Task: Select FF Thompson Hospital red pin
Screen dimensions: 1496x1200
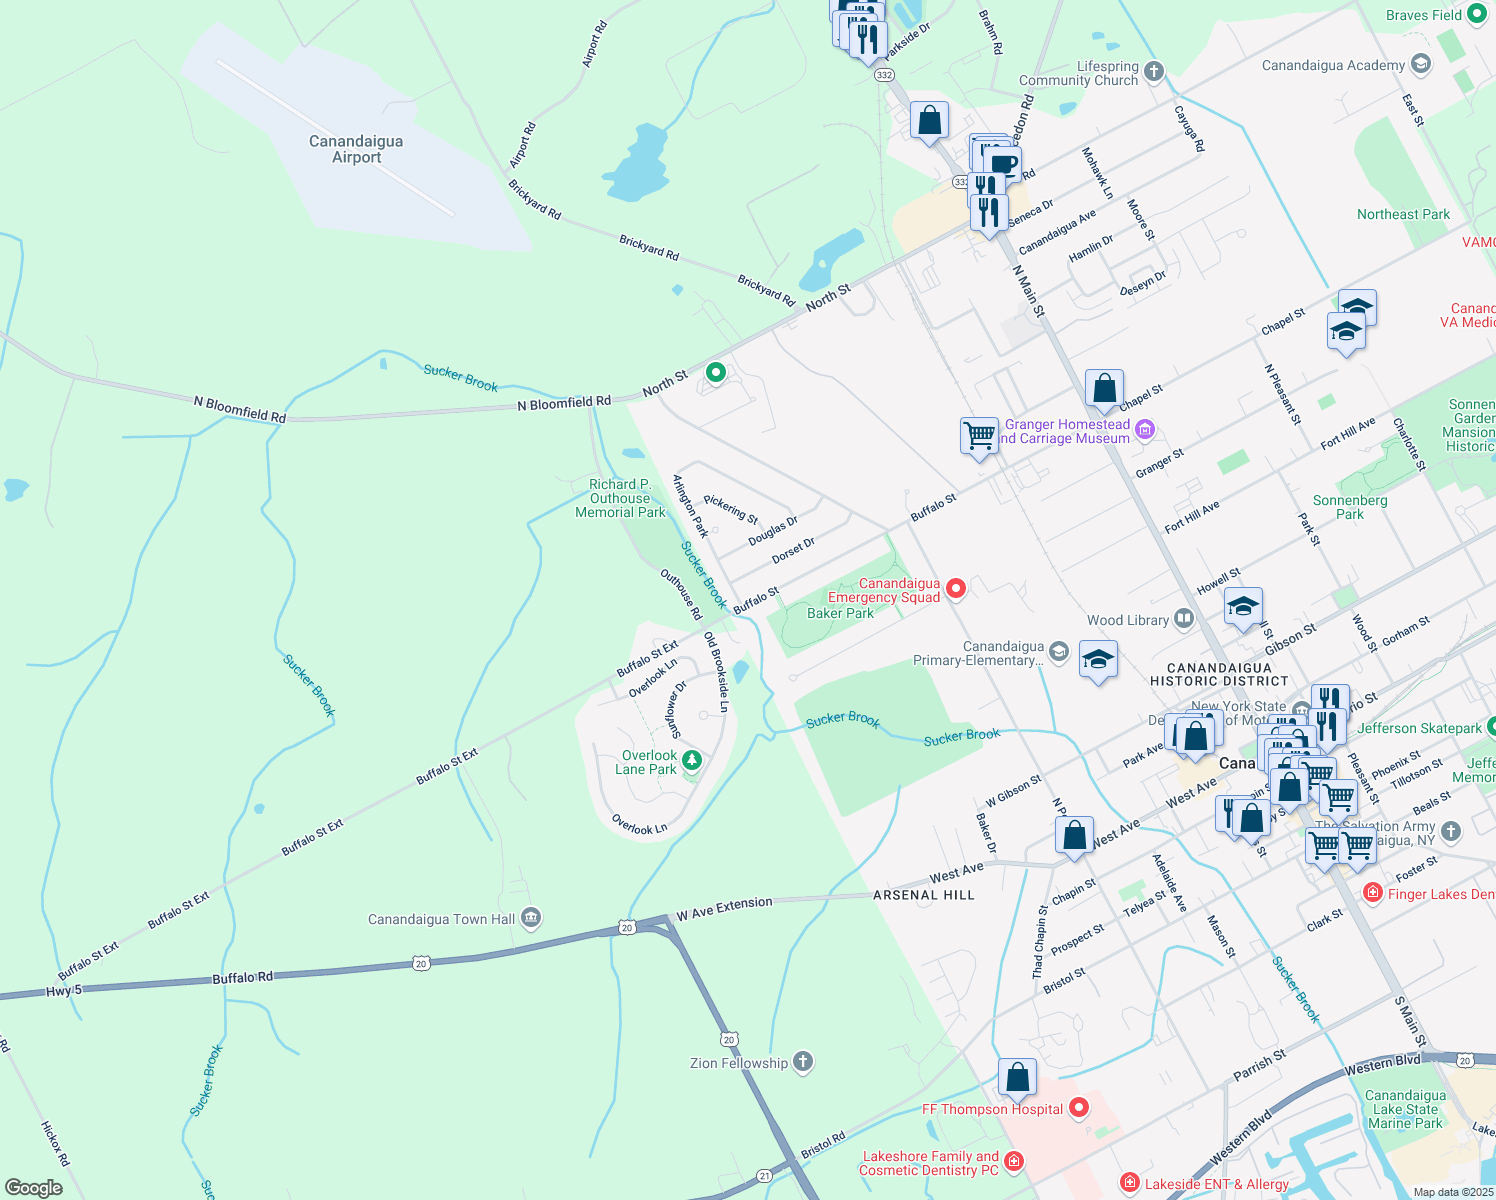Action: coord(1078,1107)
